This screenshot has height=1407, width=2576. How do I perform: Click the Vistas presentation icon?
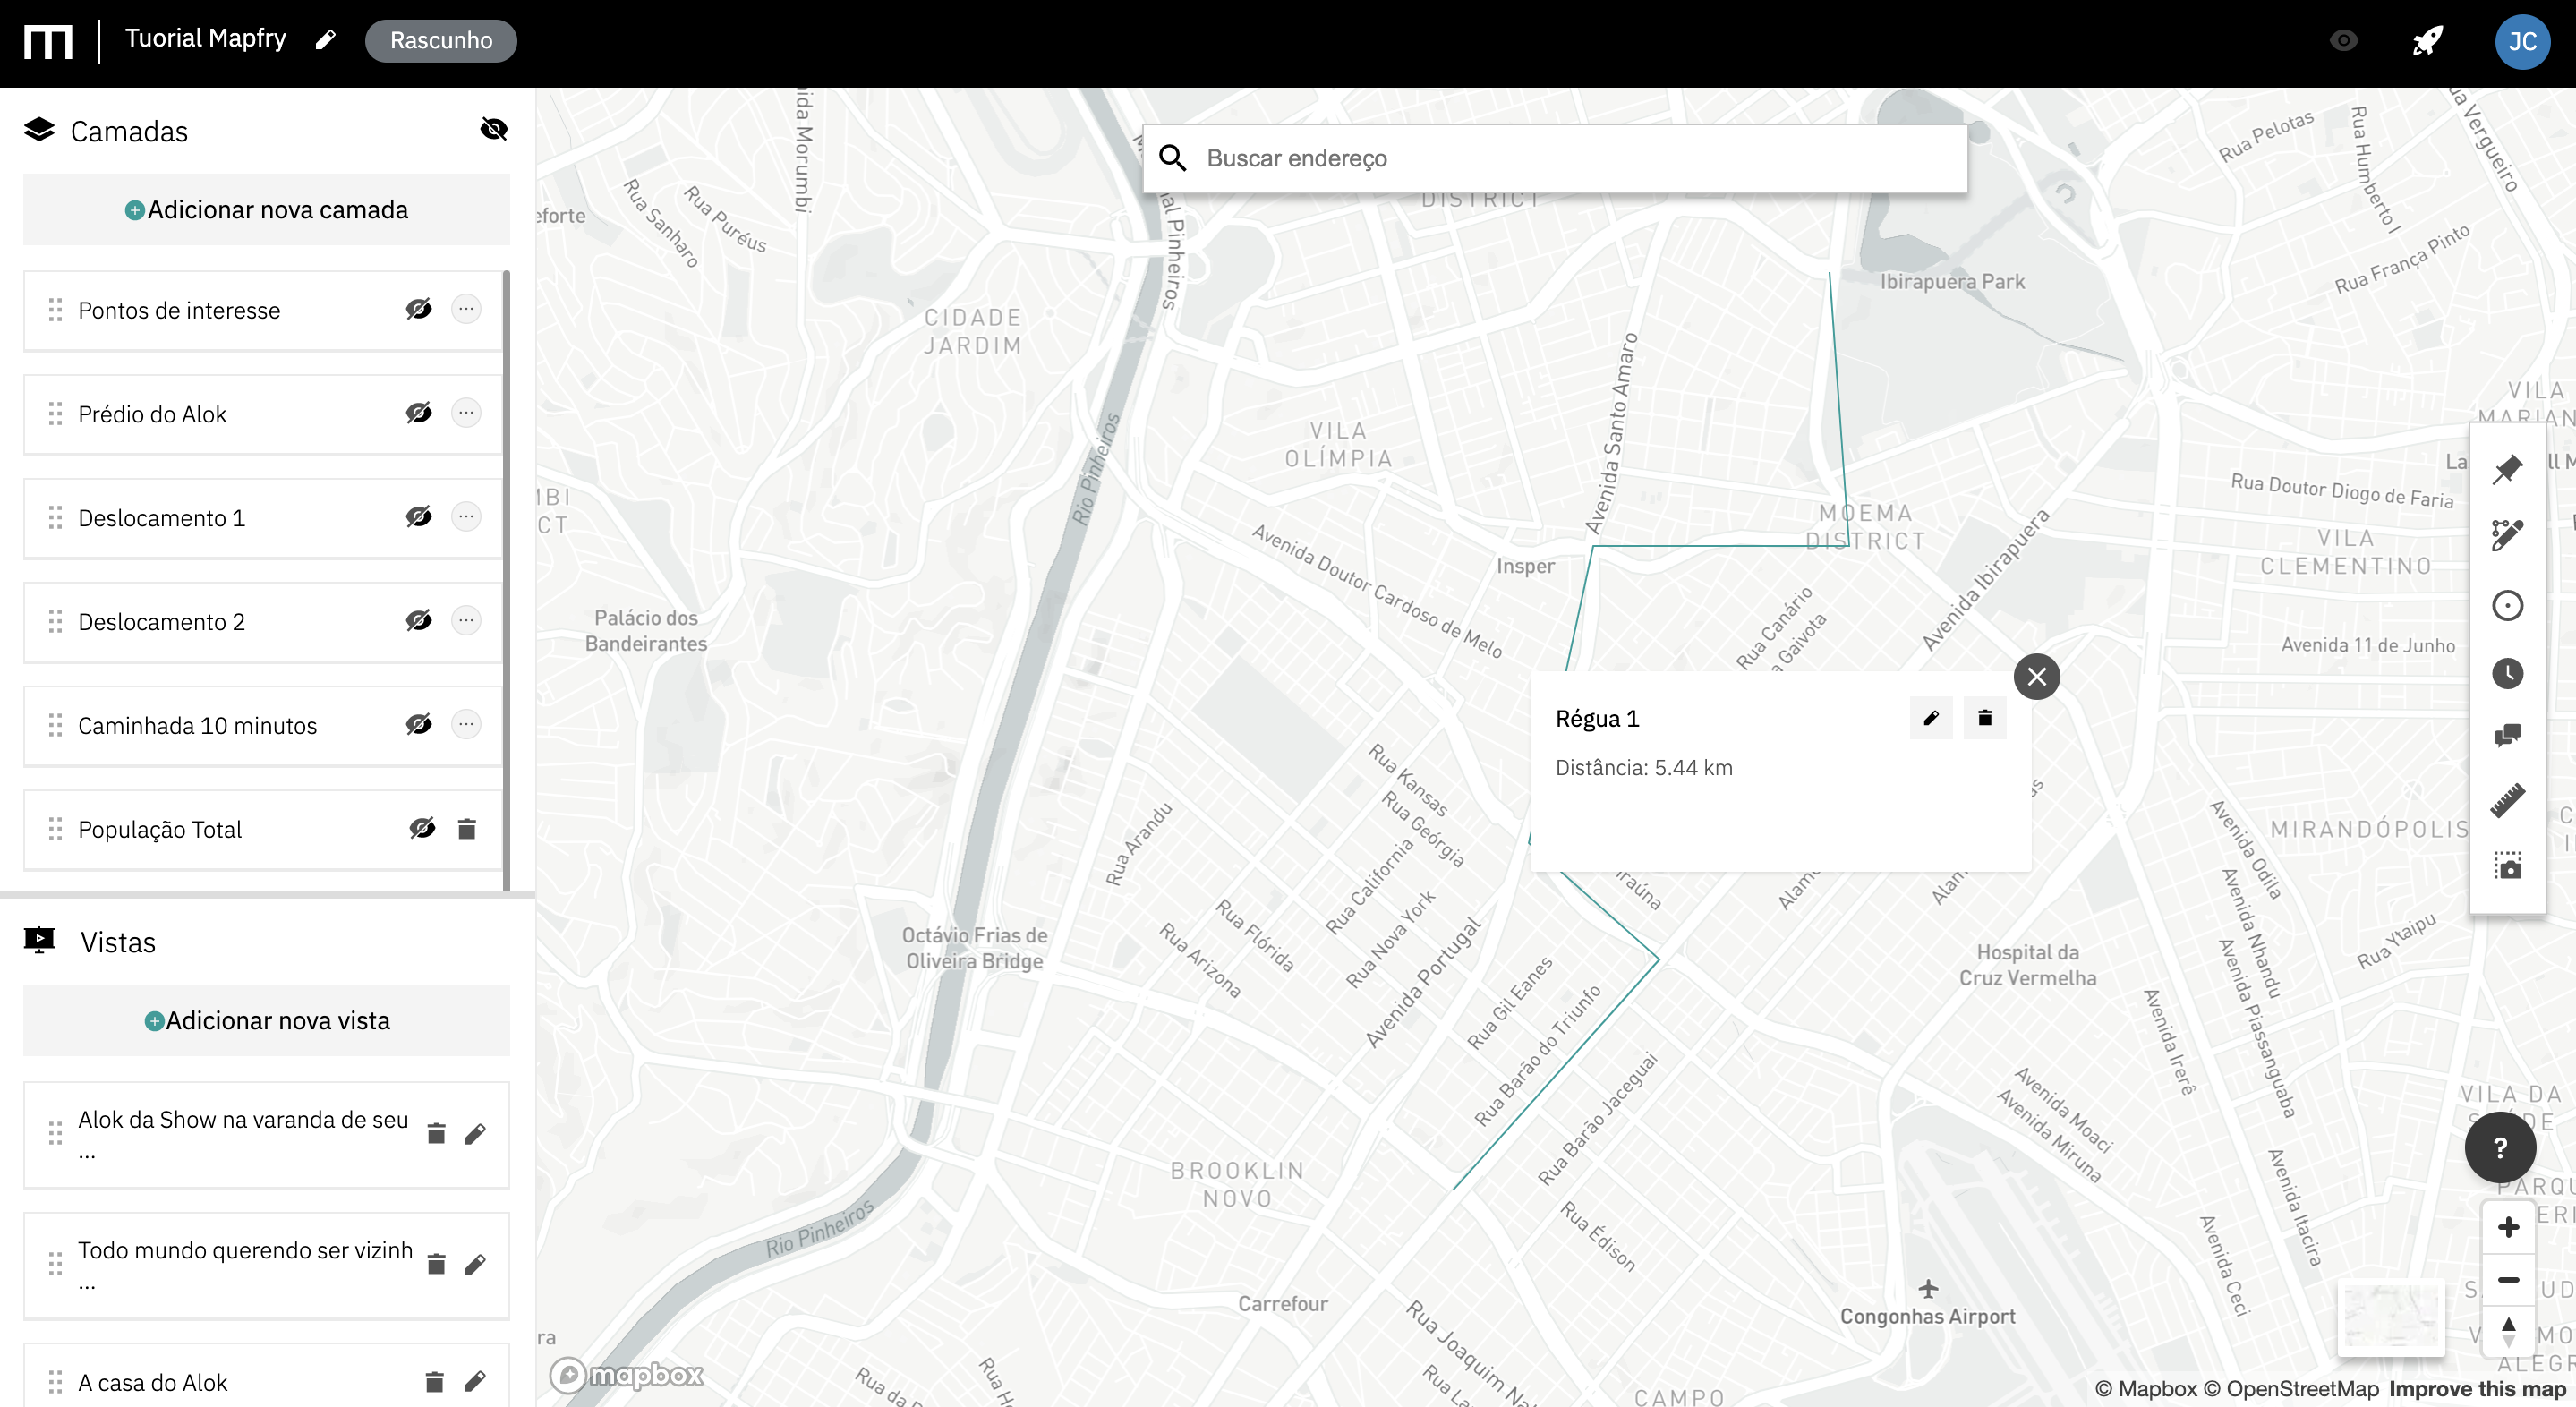[39, 941]
